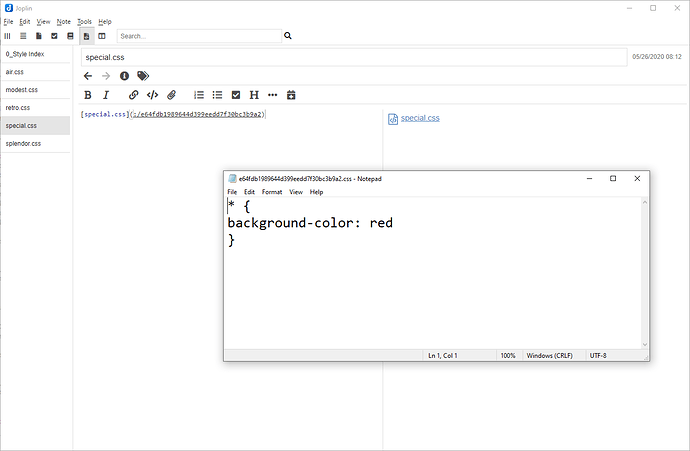Insert a hyperlink using the link icon
This screenshot has width=690, height=451.
click(x=134, y=95)
